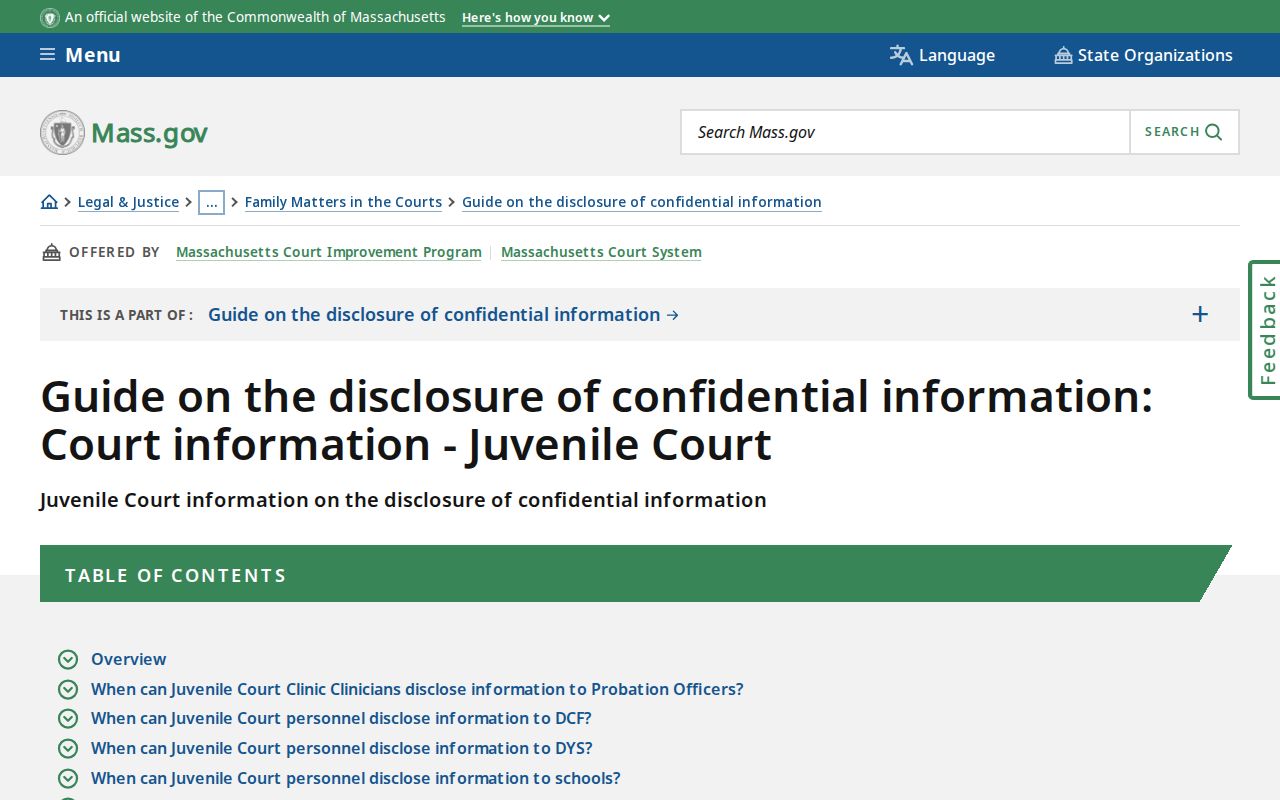The image size is (1280, 800).
Task: Open the parent guide link in 'This is a part of'
Action: click(x=443, y=315)
